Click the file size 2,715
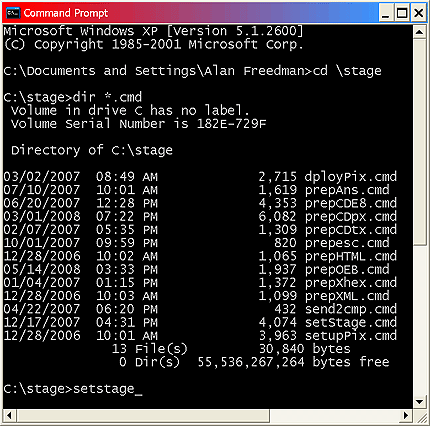The width and height of the screenshot is (430, 426). pyautogui.click(x=277, y=177)
